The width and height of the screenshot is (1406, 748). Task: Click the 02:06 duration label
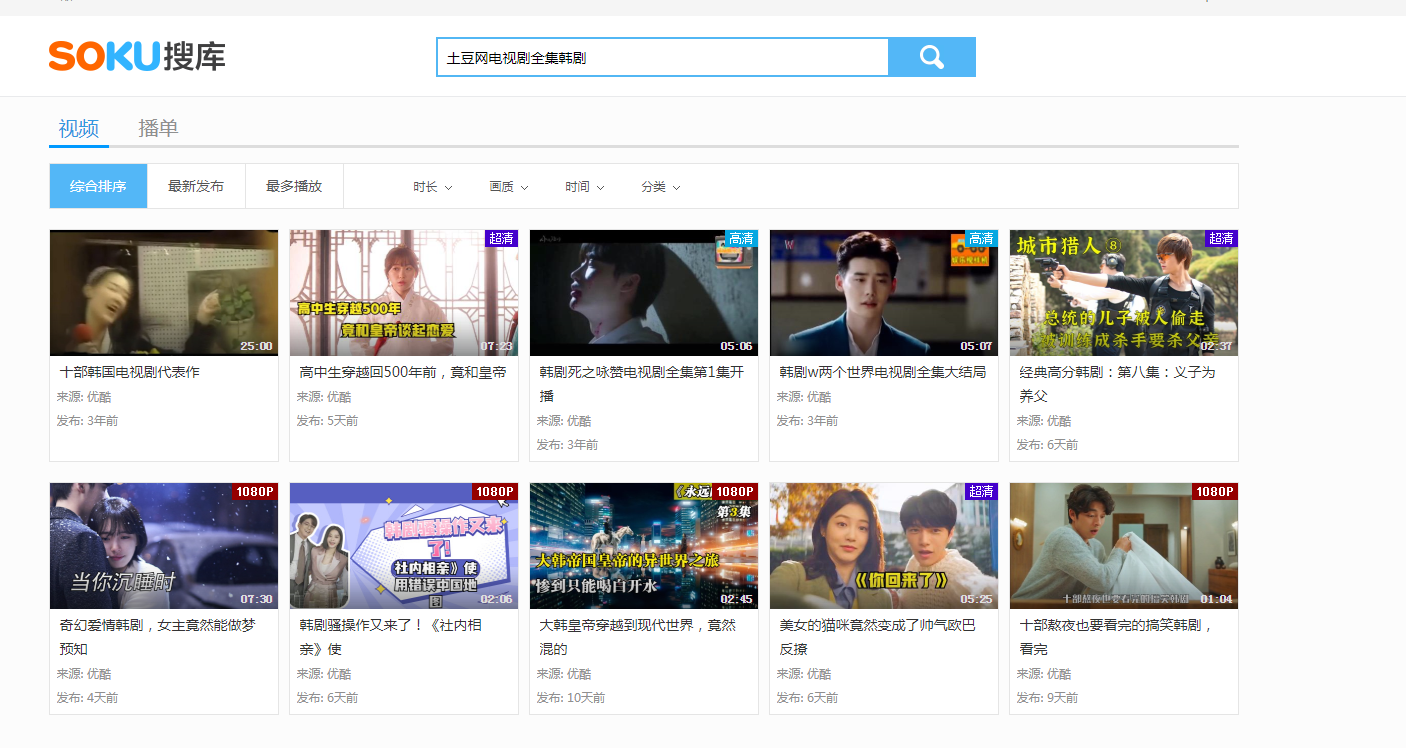click(x=496, y=599)
